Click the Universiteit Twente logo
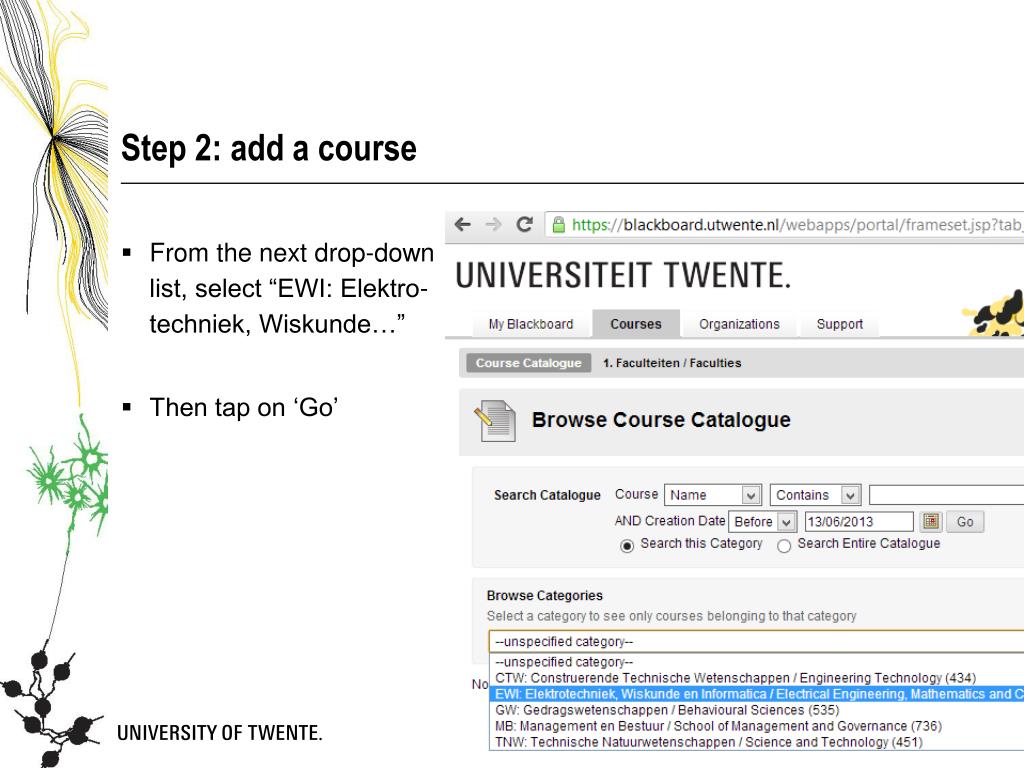The image size is (1024, 768). [623, 275]
